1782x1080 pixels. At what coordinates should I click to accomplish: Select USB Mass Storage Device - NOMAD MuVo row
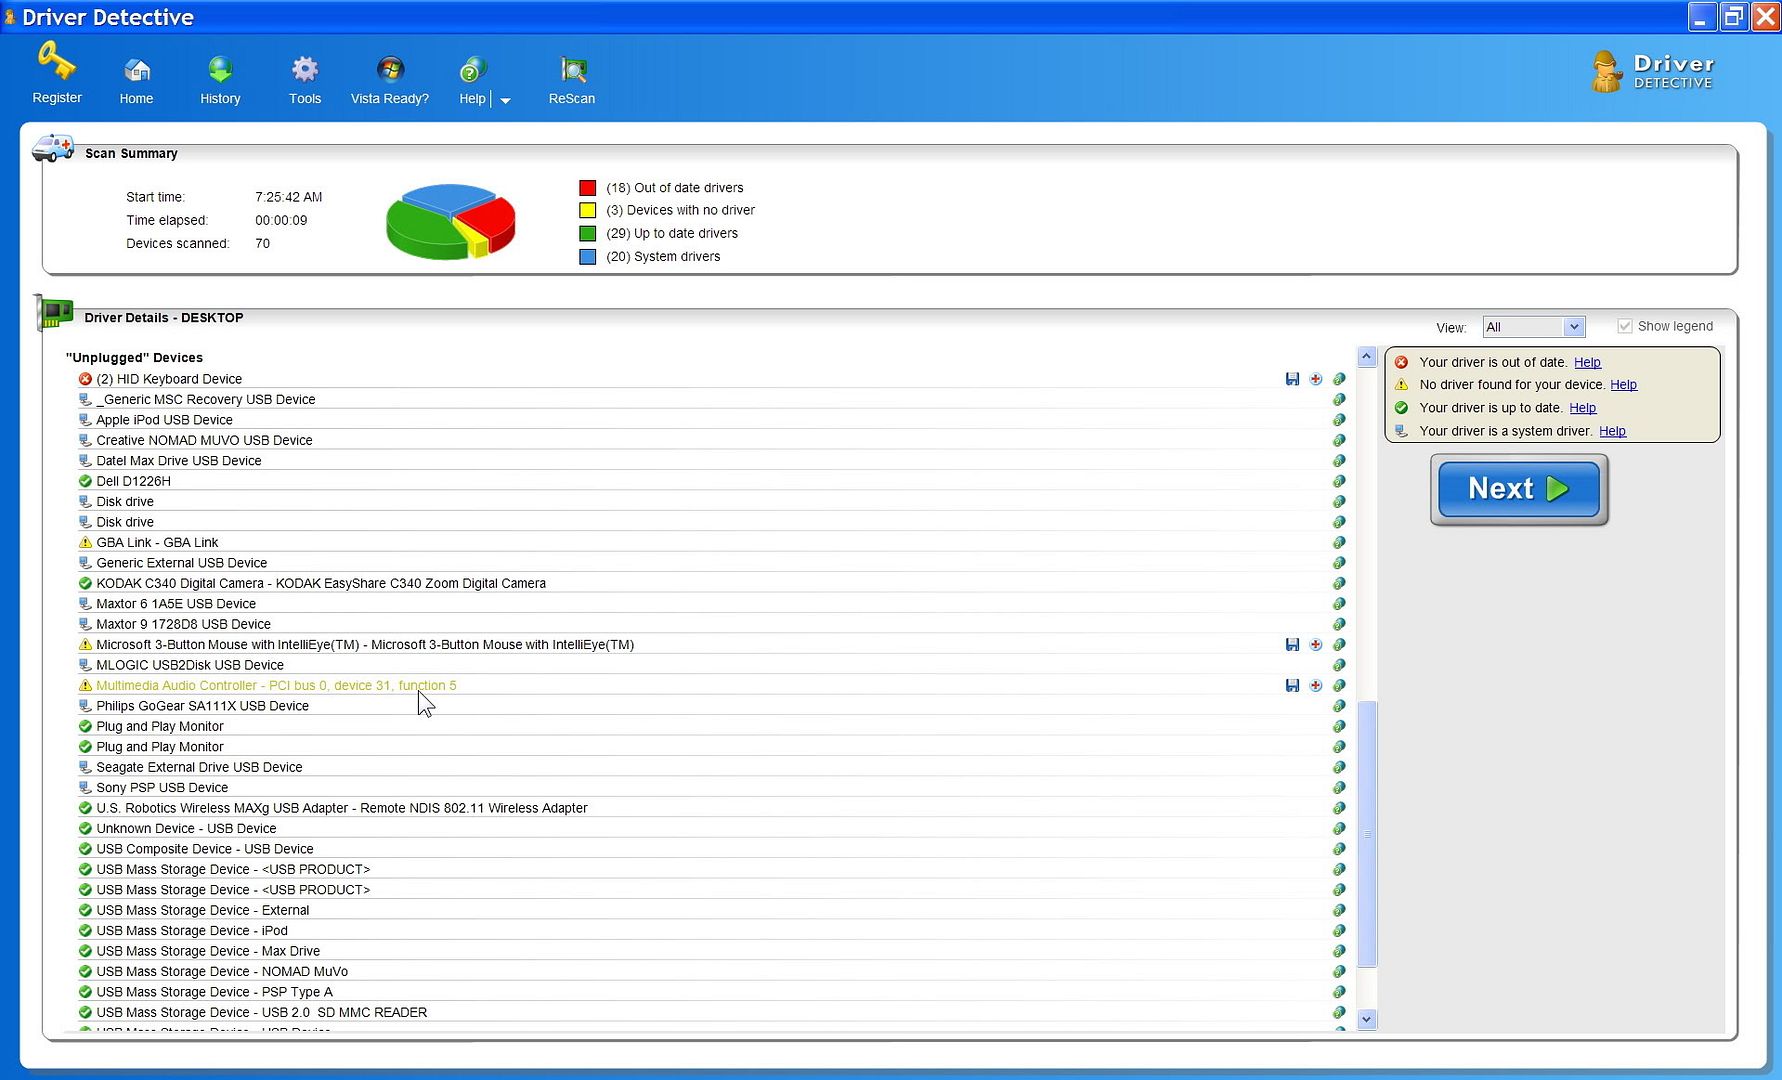[710, 972]
